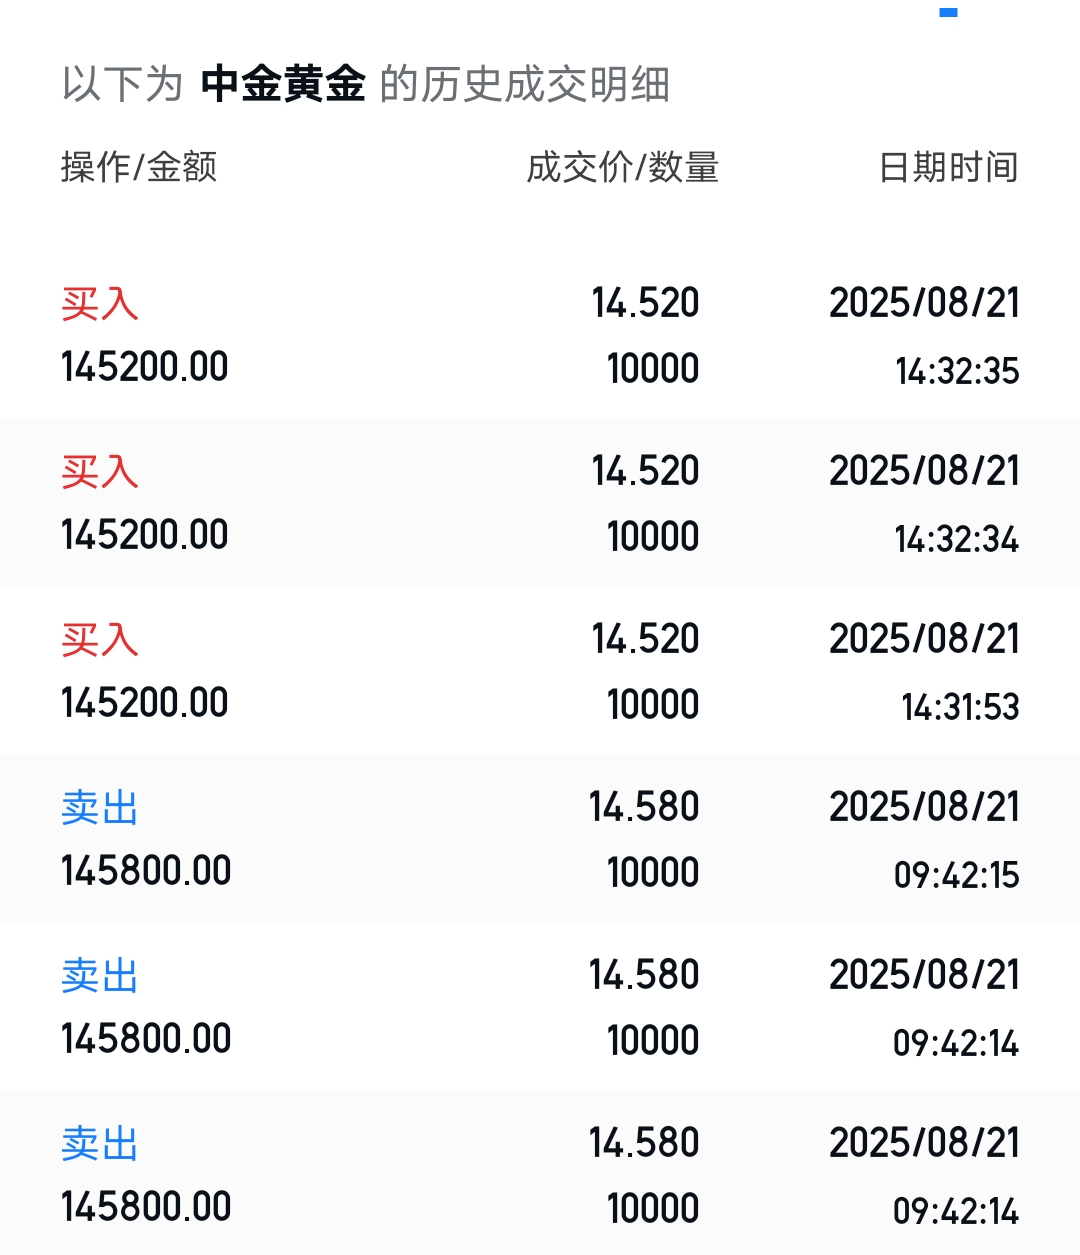Tap the bottom row's 09:42:14 timestamp
Image resolution: width=1080 pixels, height=1255 pixels.
coord(956,1211)
